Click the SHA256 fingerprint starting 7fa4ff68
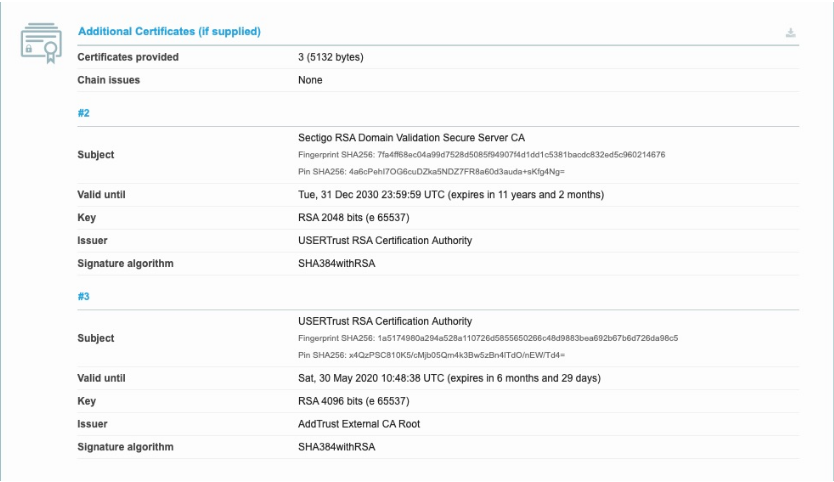This screenshot has width=834, height=482. tap(482, 154)
